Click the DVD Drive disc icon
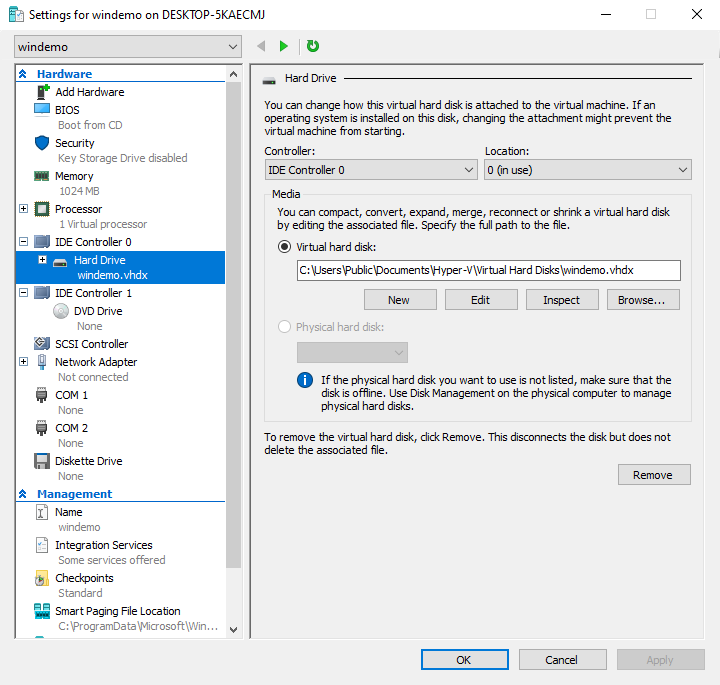Viewport: 720px width, 685px height. pyautogui.click(x=60, y=311)
